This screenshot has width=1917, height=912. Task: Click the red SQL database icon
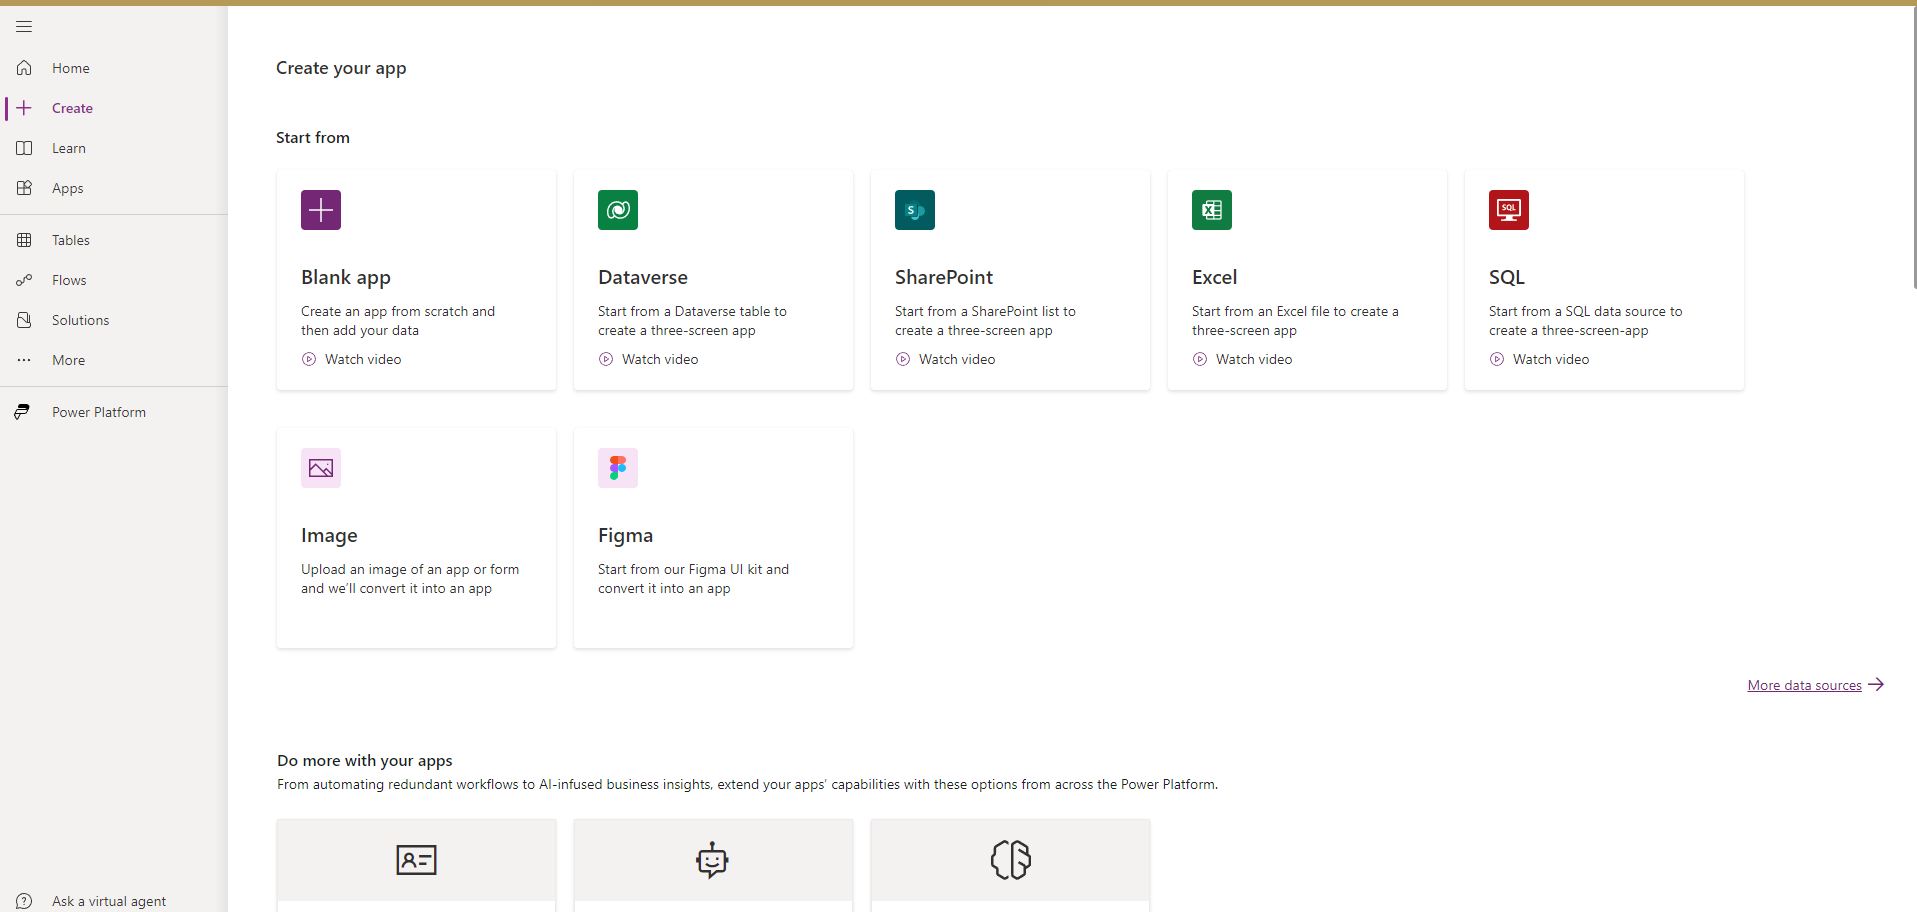pyautogui.click(x=1509, y=210)
